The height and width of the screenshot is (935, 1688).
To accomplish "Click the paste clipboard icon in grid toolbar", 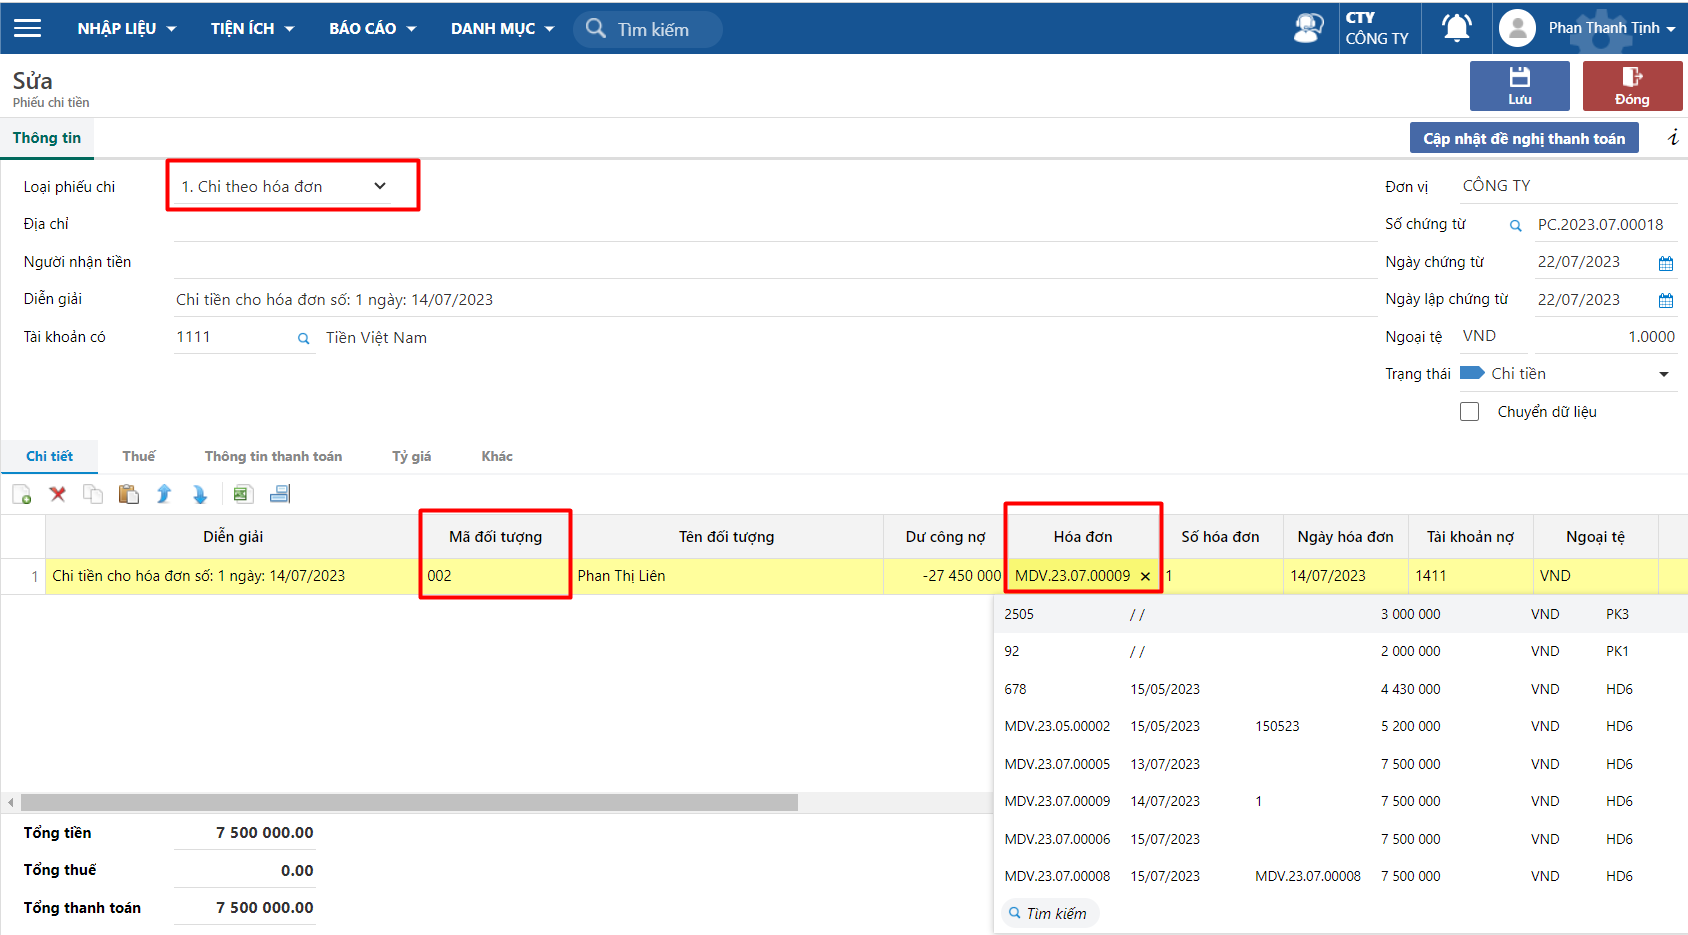I will (128, 494).
